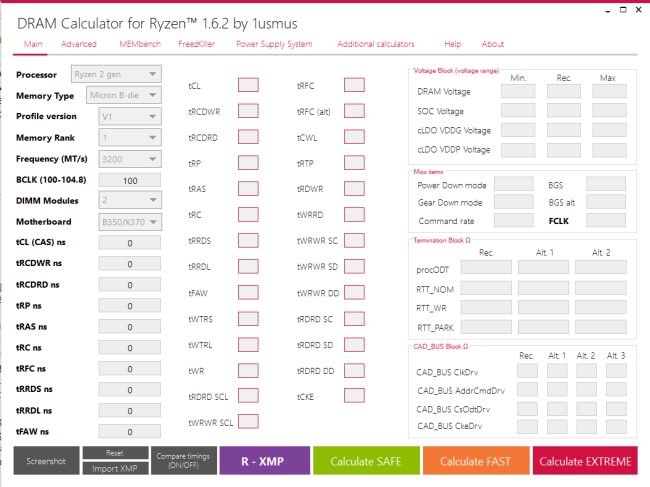The width and height of the screenshot is (650, 487).
Task: Click the tRFC (alt) timing box
Action: pos(354,111)
